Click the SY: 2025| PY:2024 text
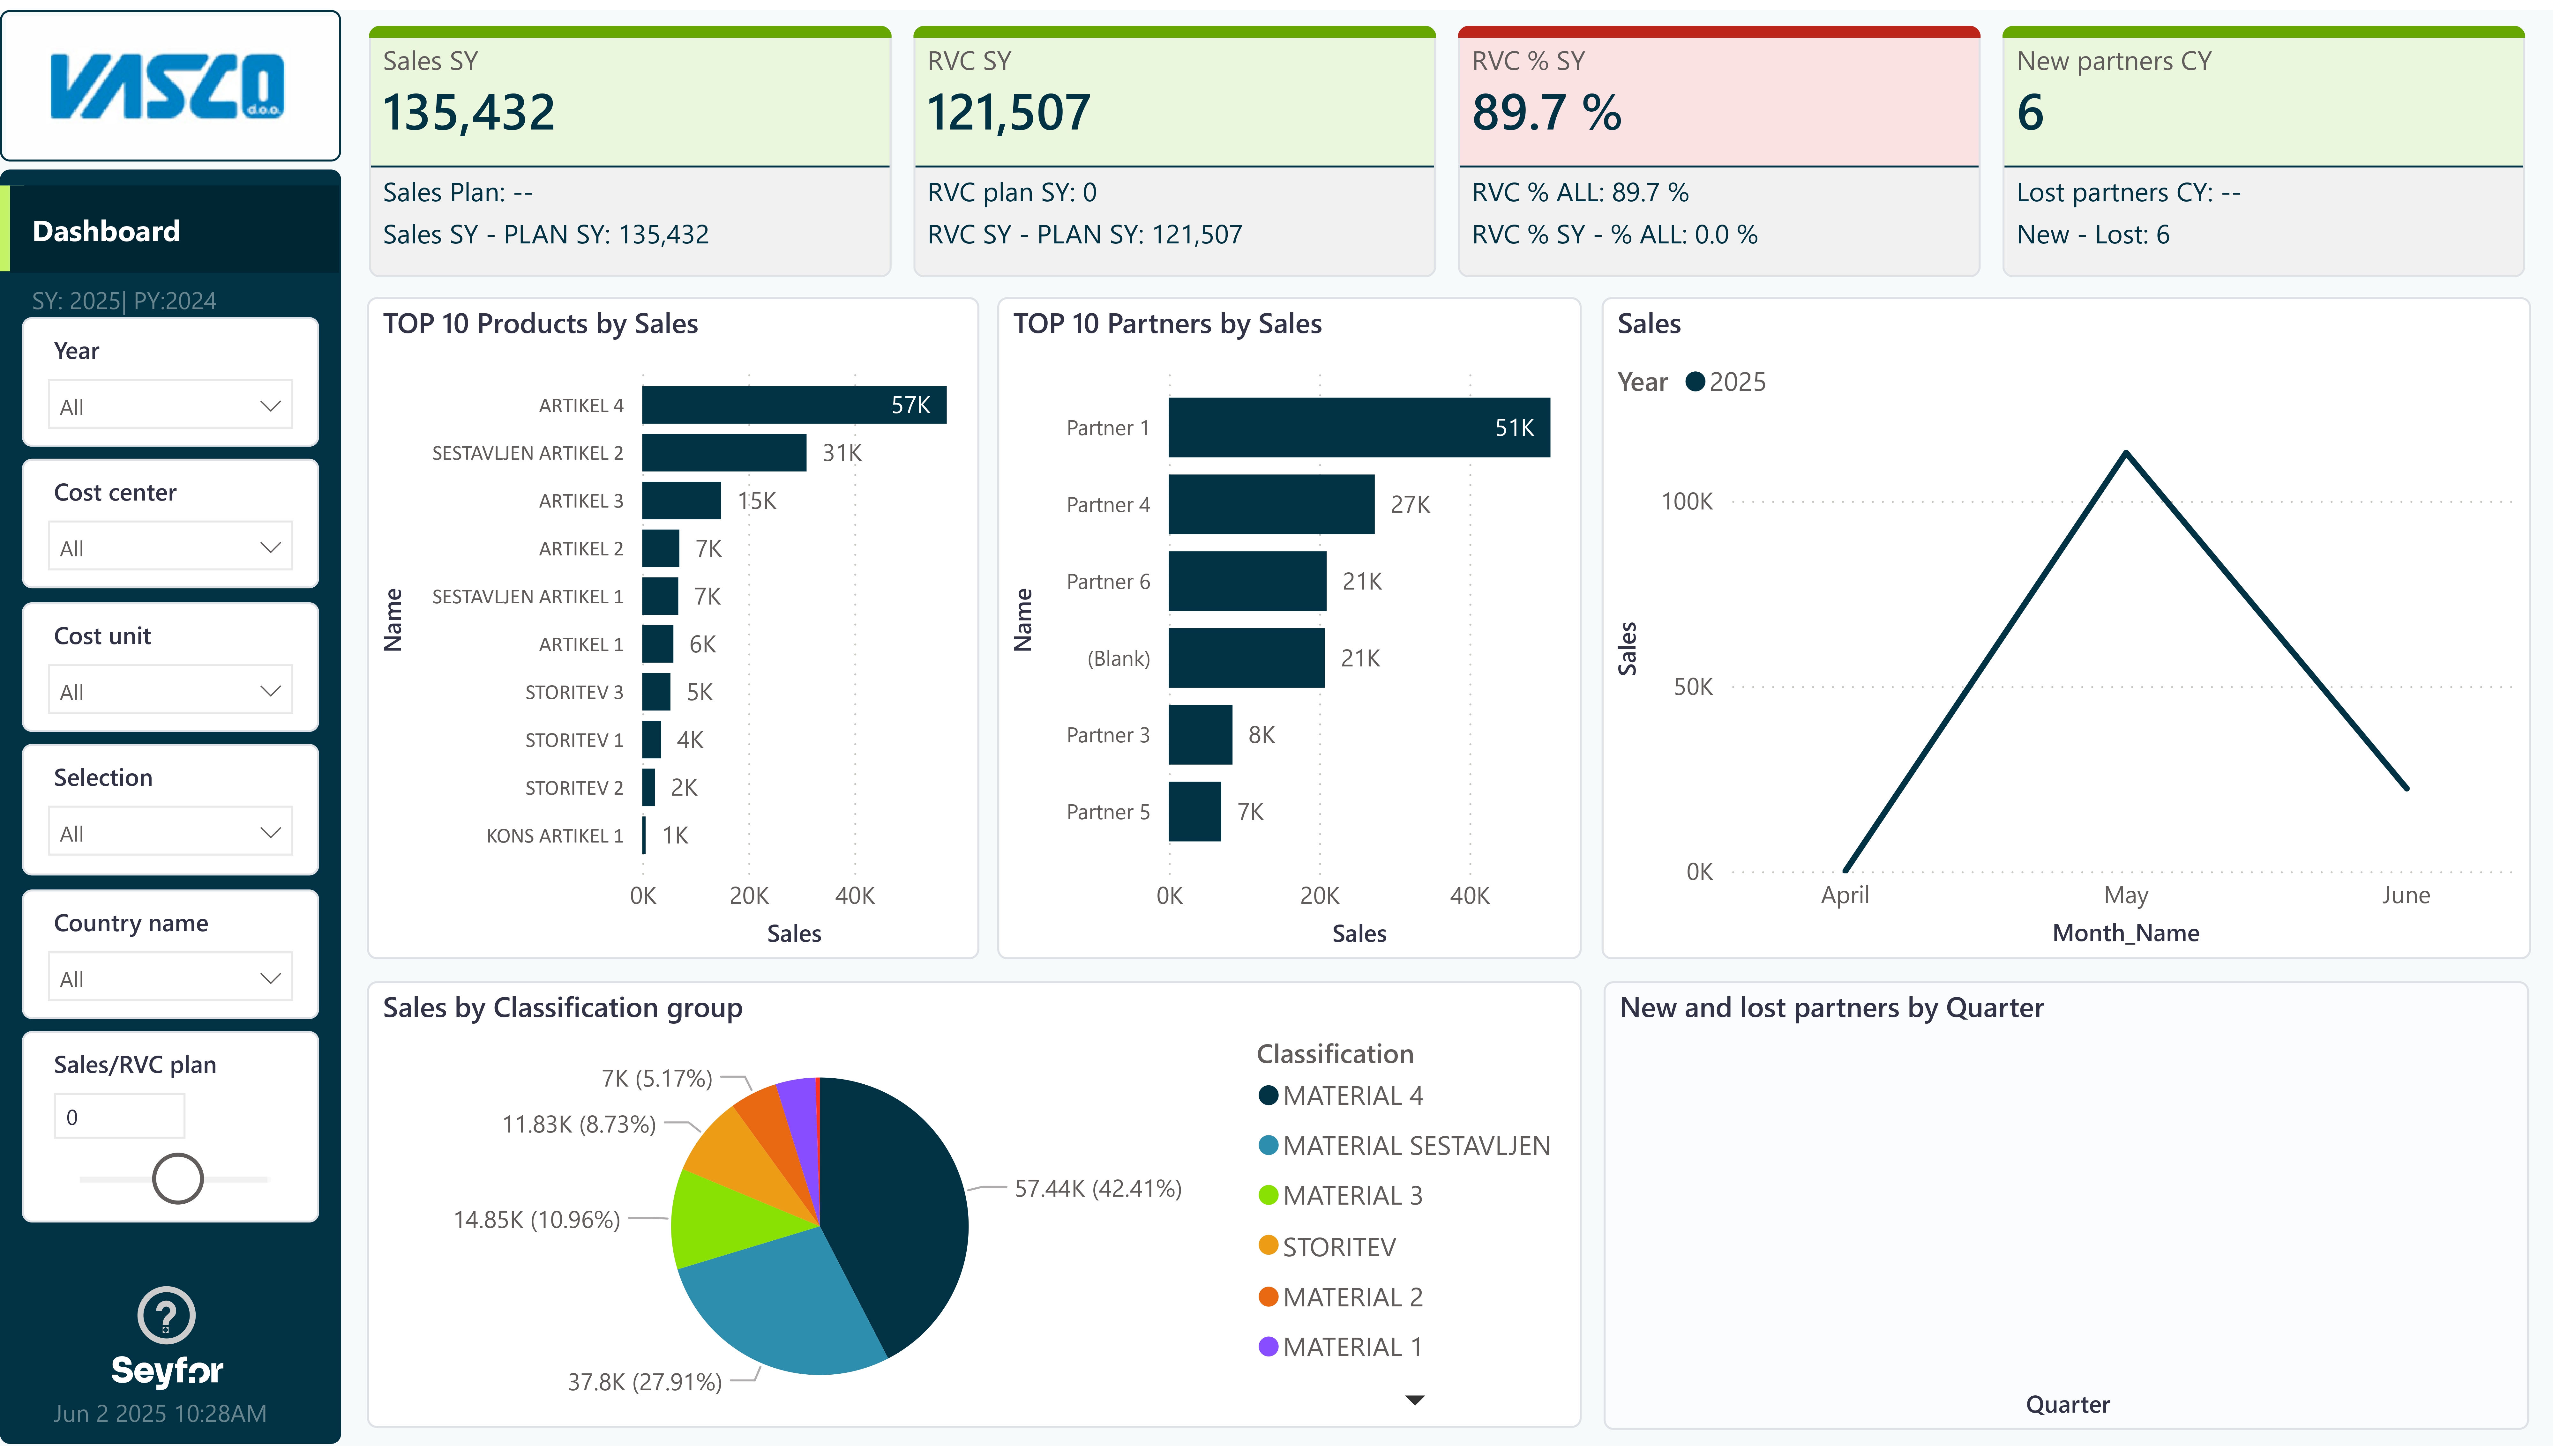The width and height of the screenshot is (2553, 1456). 124,301
